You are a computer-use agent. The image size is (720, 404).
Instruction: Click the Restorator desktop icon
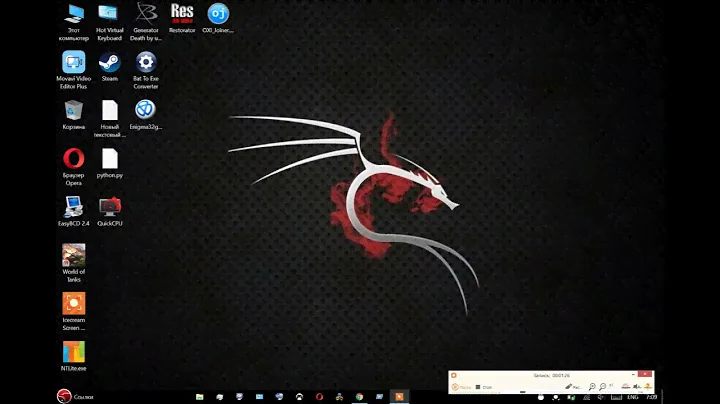pyautogui.click(x=182, y=14)
